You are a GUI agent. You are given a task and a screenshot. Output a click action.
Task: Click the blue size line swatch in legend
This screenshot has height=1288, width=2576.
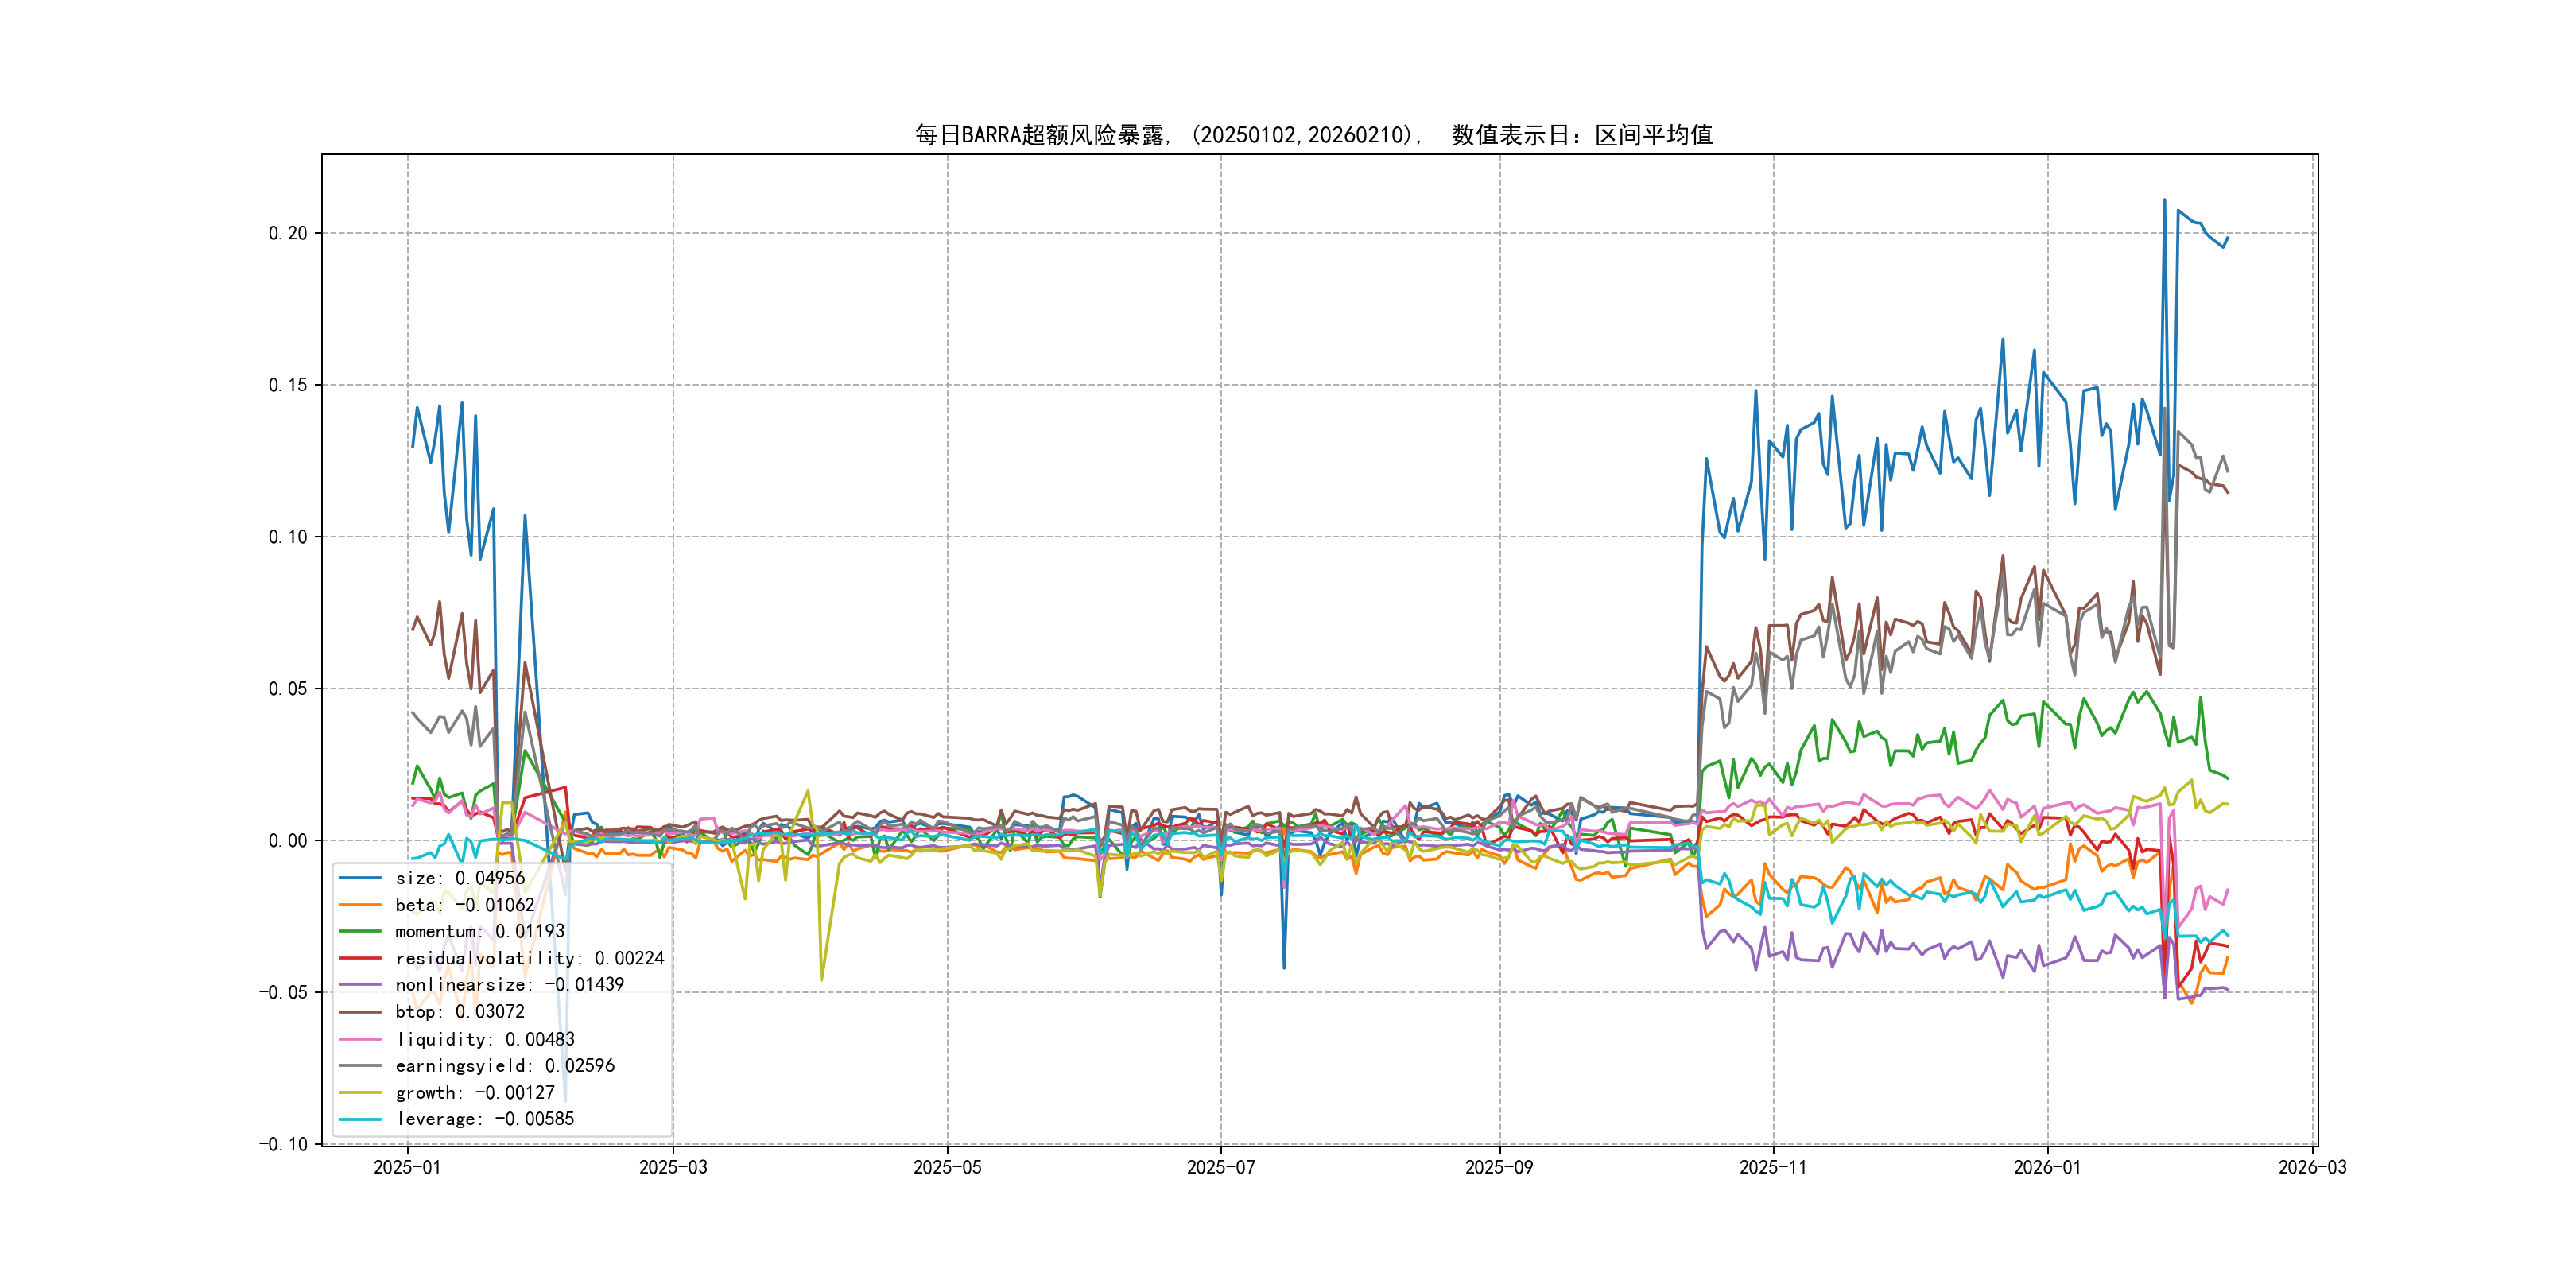pyautogui.click(x=360, y=878)
